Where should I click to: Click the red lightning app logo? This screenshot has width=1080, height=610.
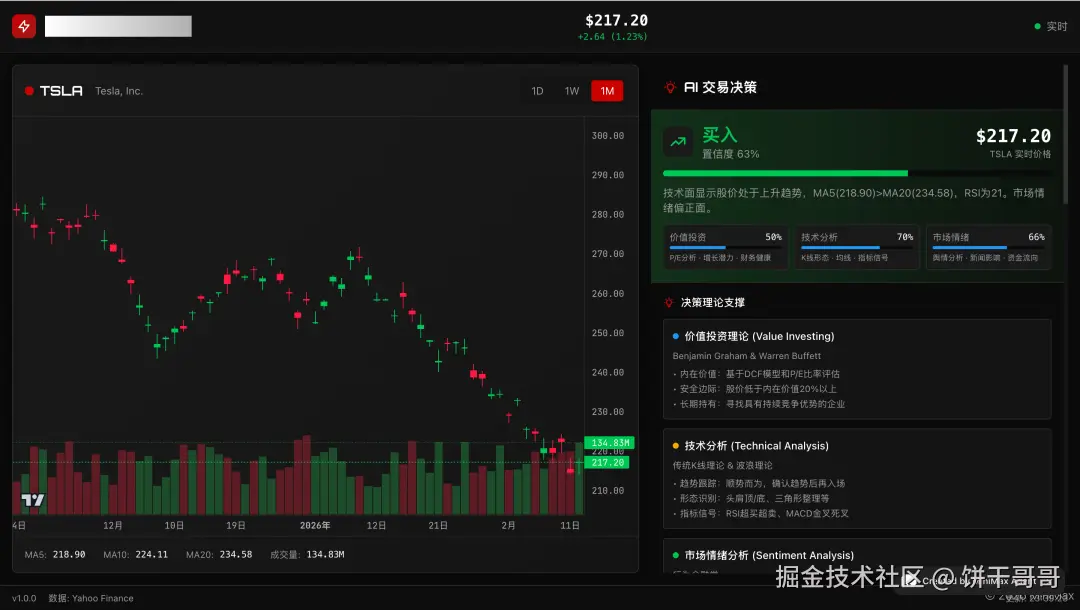24,26
